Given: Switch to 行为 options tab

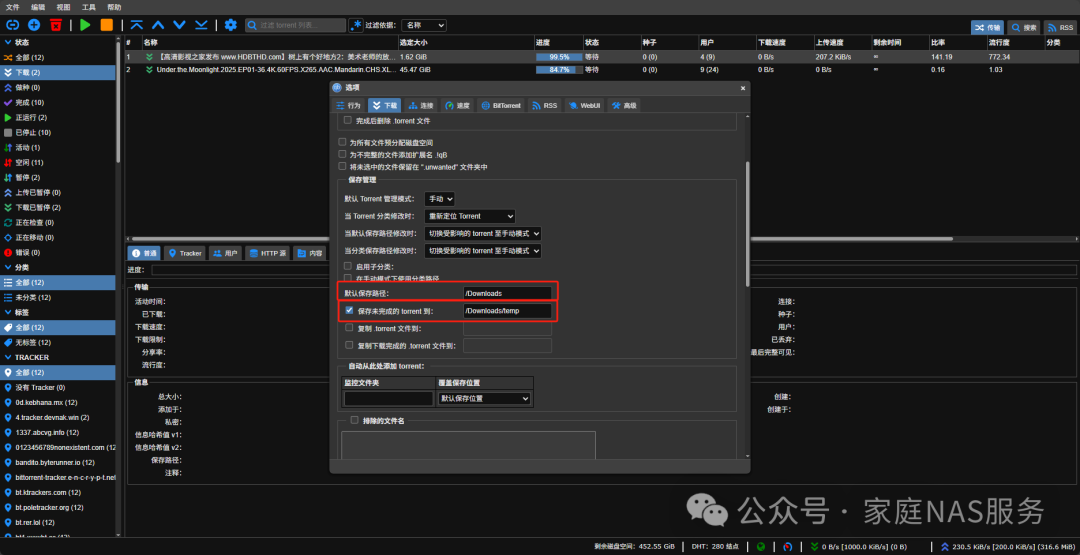Looking at the screenshot, I should 349,105.
